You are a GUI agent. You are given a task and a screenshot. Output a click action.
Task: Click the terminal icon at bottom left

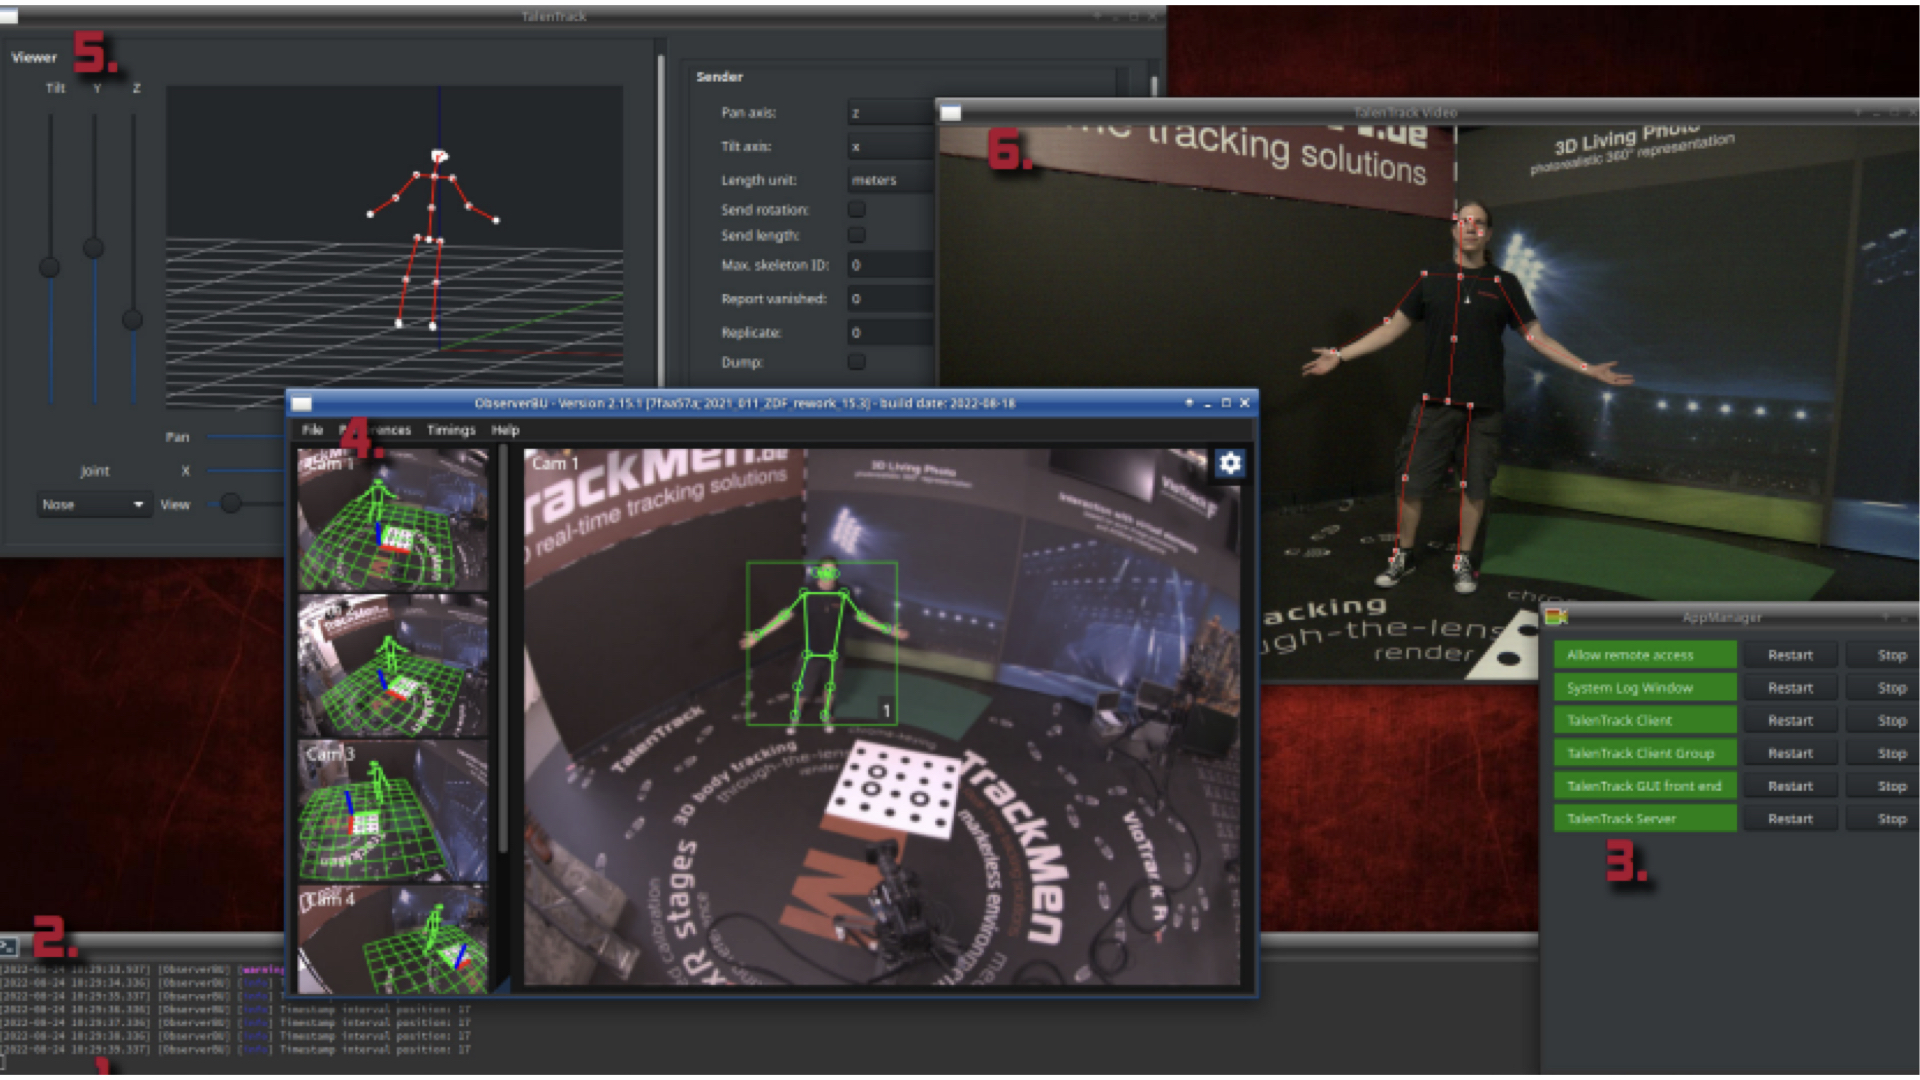(9, 945)
